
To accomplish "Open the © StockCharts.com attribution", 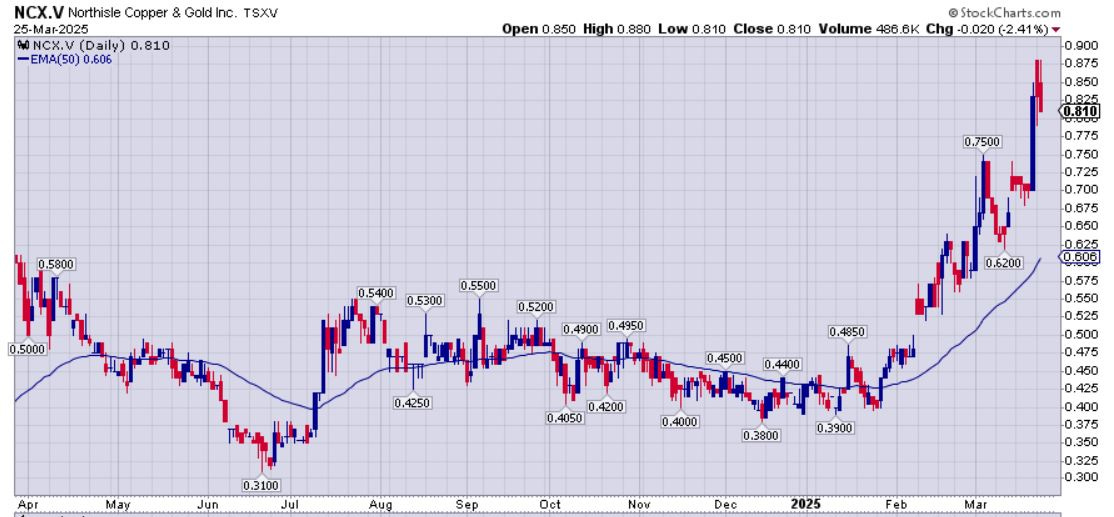I will point(1004,13).
